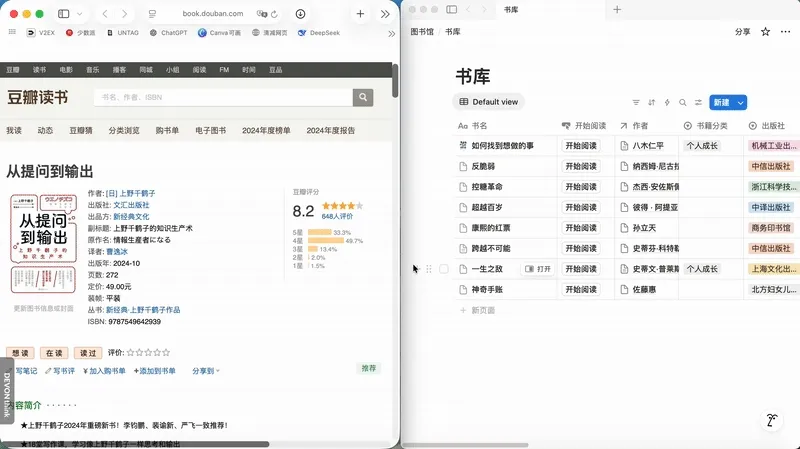The width and height of the screenshot is (800, 449).
Task: Expand the 新建 dropdown arrow
Action: point(740,103)
